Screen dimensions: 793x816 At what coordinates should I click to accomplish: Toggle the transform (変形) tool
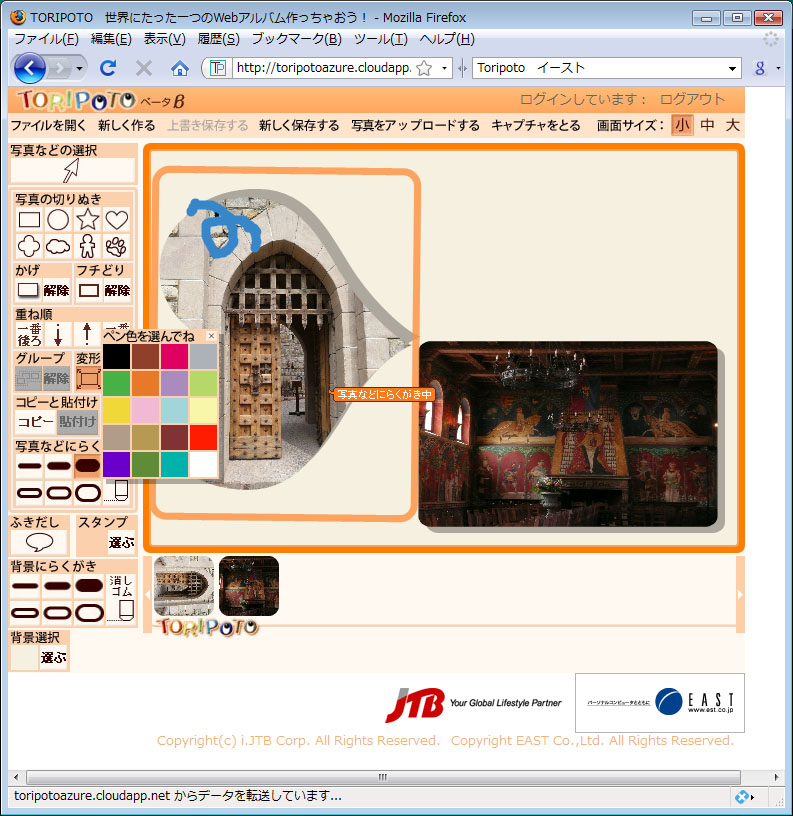[x=88, y=378]
